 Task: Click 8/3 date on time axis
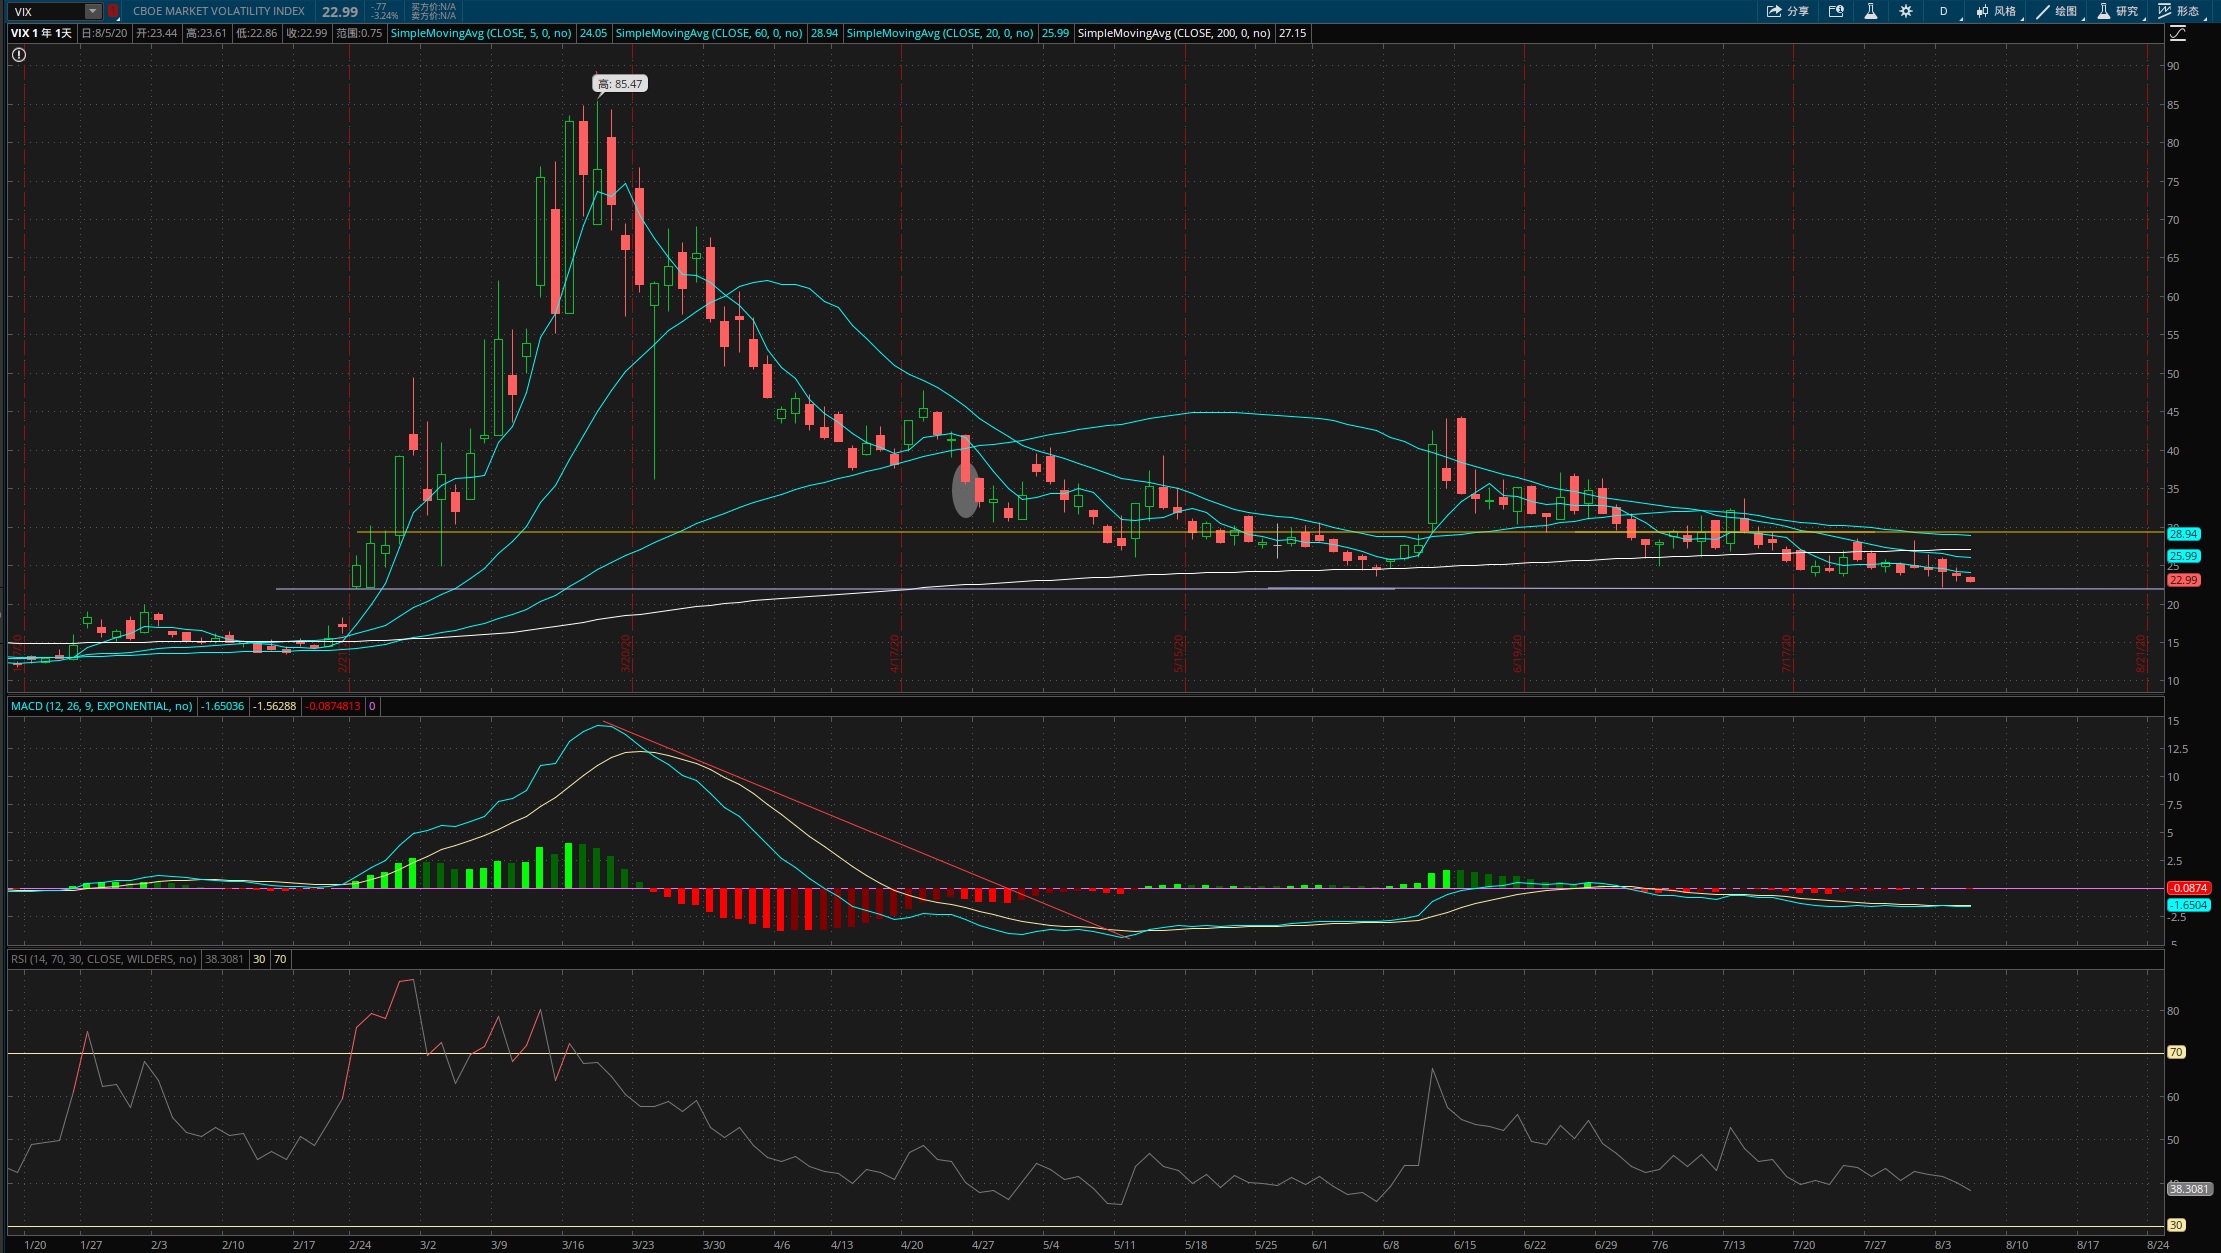(1943, 1245)
